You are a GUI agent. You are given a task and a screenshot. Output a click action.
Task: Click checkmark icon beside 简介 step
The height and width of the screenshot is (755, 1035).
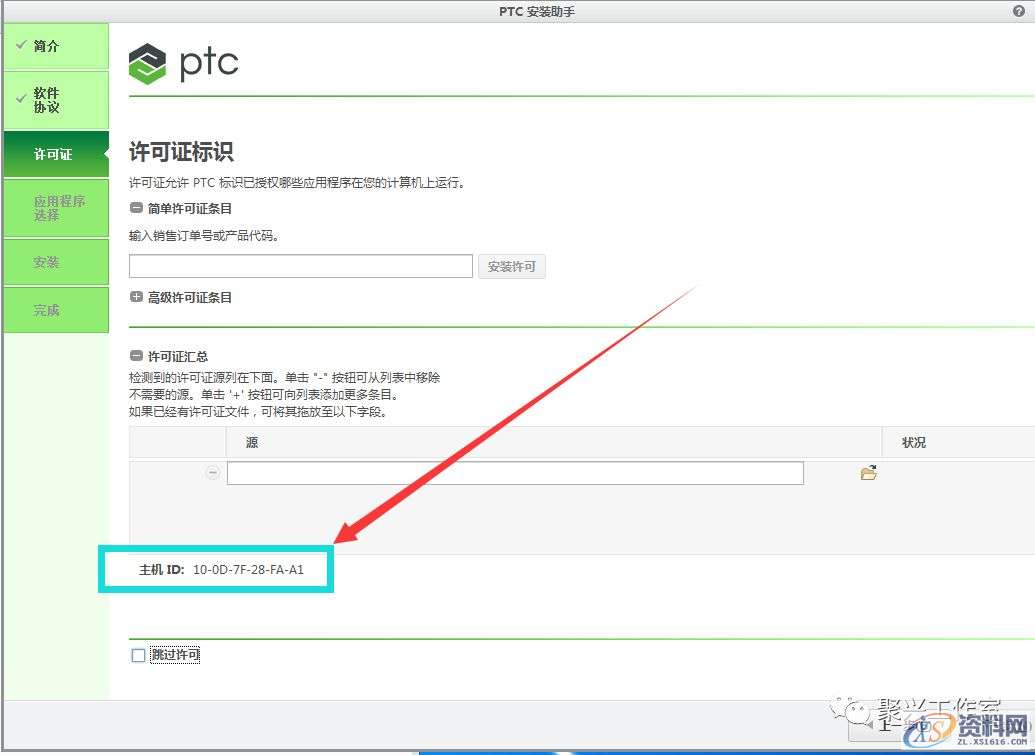coord(20,46)
